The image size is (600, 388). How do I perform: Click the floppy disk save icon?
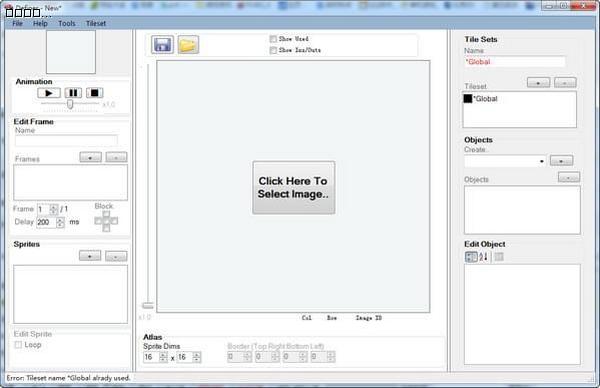162,45
